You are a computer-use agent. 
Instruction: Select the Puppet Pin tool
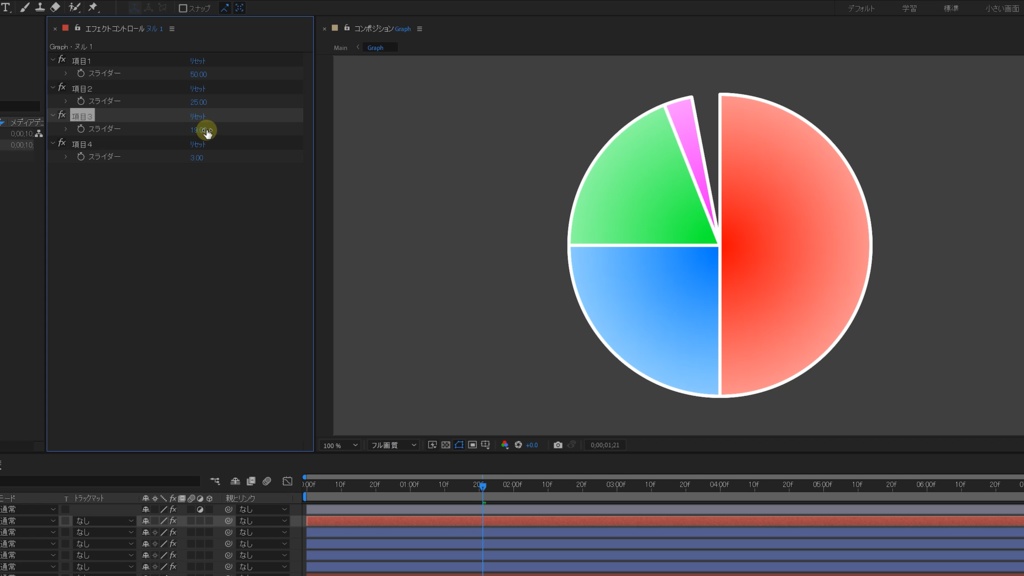(93, 7)
